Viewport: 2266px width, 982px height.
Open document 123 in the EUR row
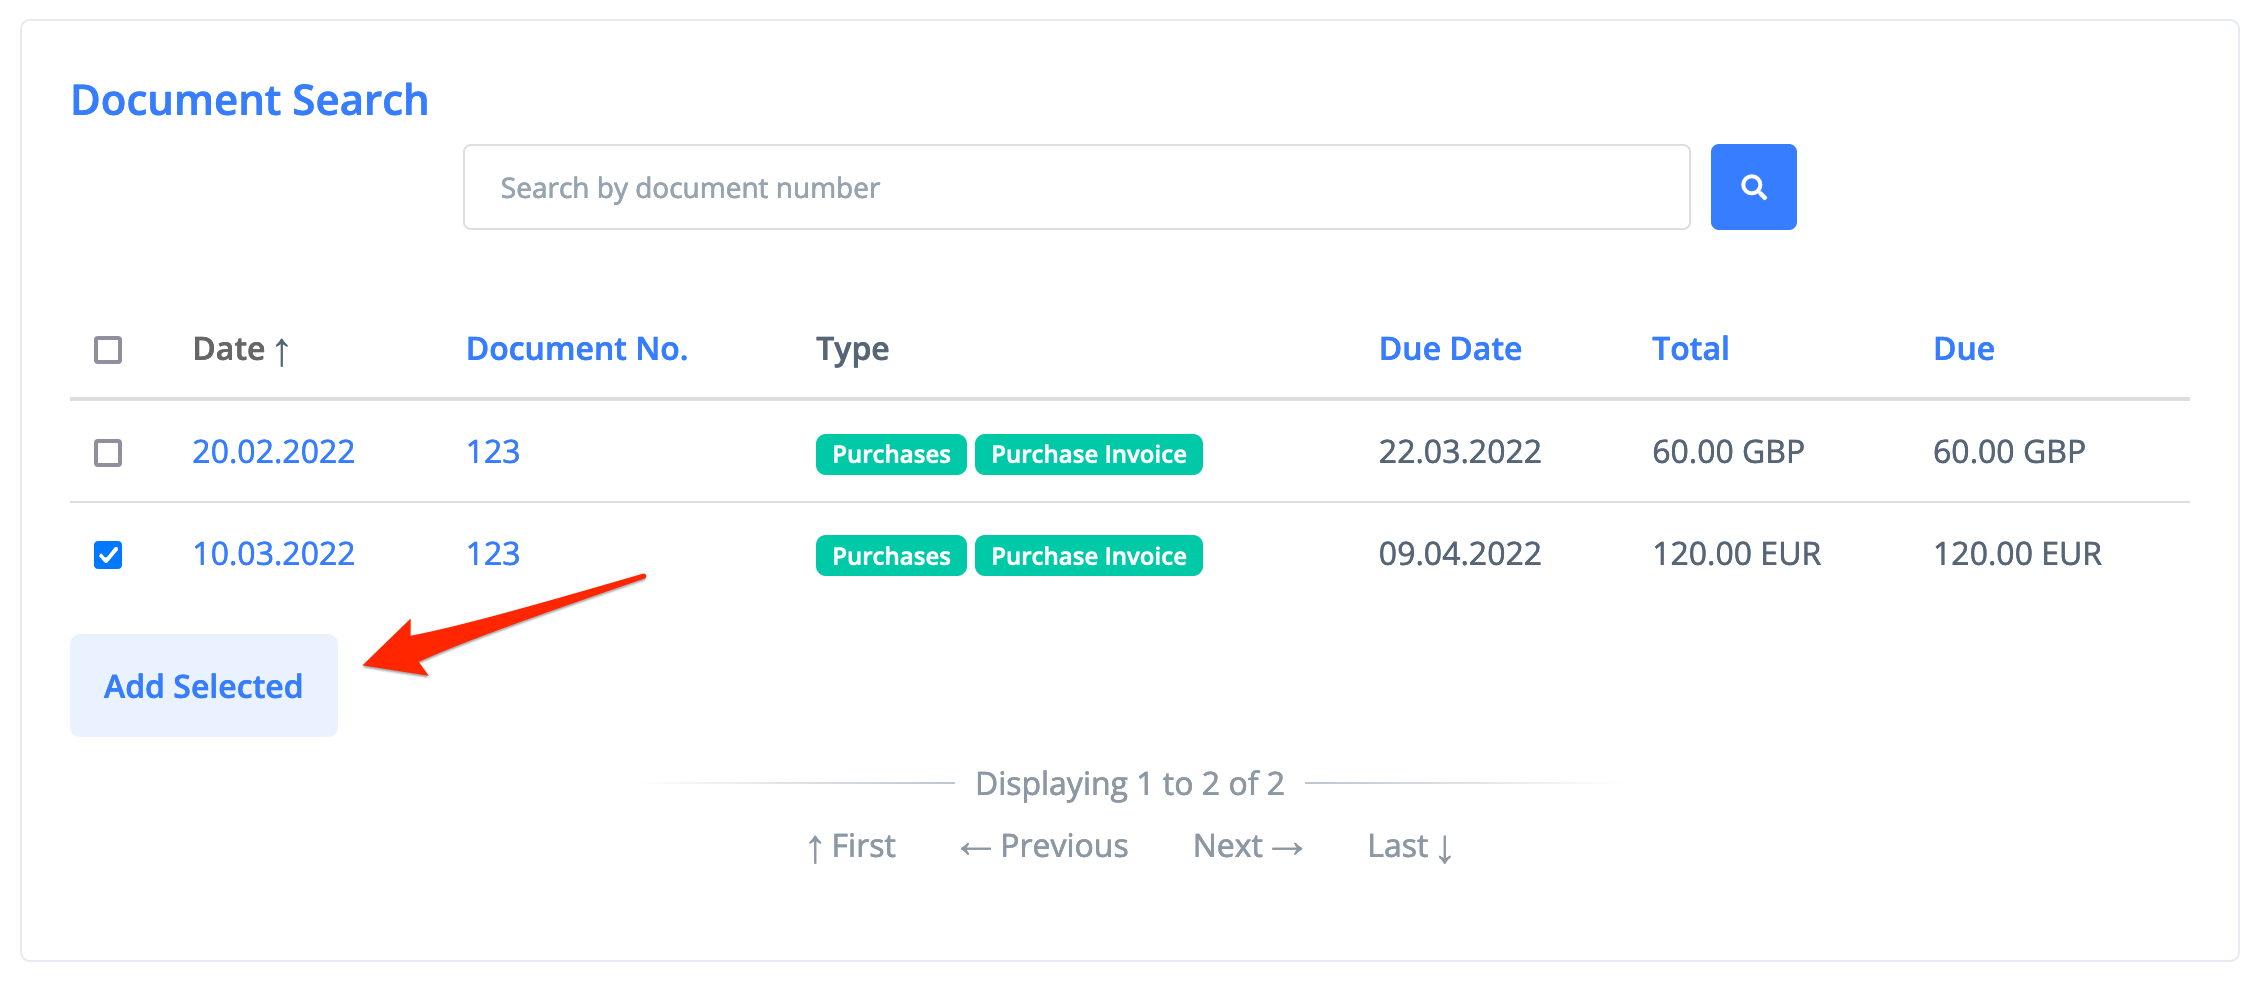coord(493,554)
